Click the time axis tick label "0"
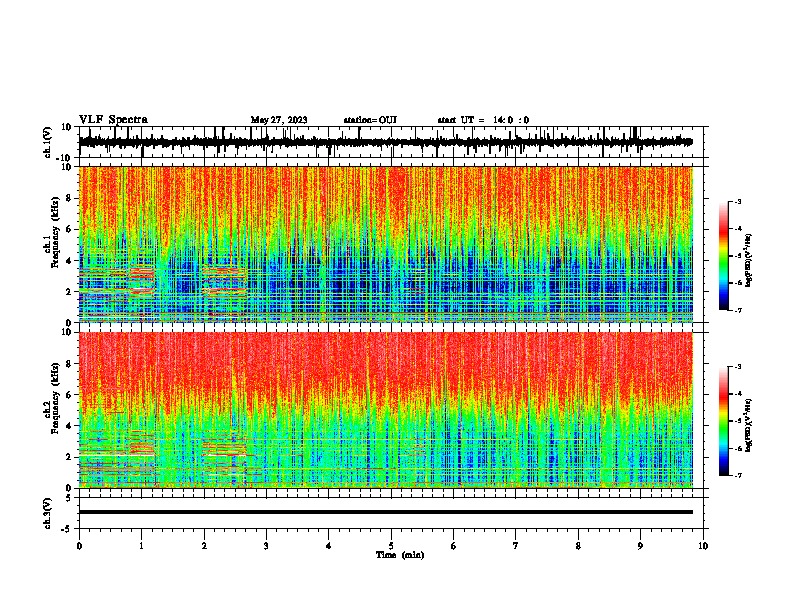This screenshot has width=792, height=612. click(x=79, y=546)
